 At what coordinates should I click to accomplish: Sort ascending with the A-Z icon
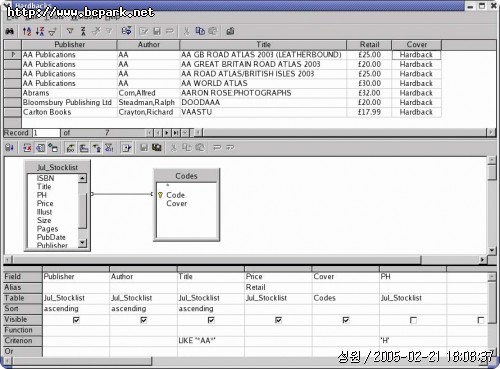(x=27, y=31)
